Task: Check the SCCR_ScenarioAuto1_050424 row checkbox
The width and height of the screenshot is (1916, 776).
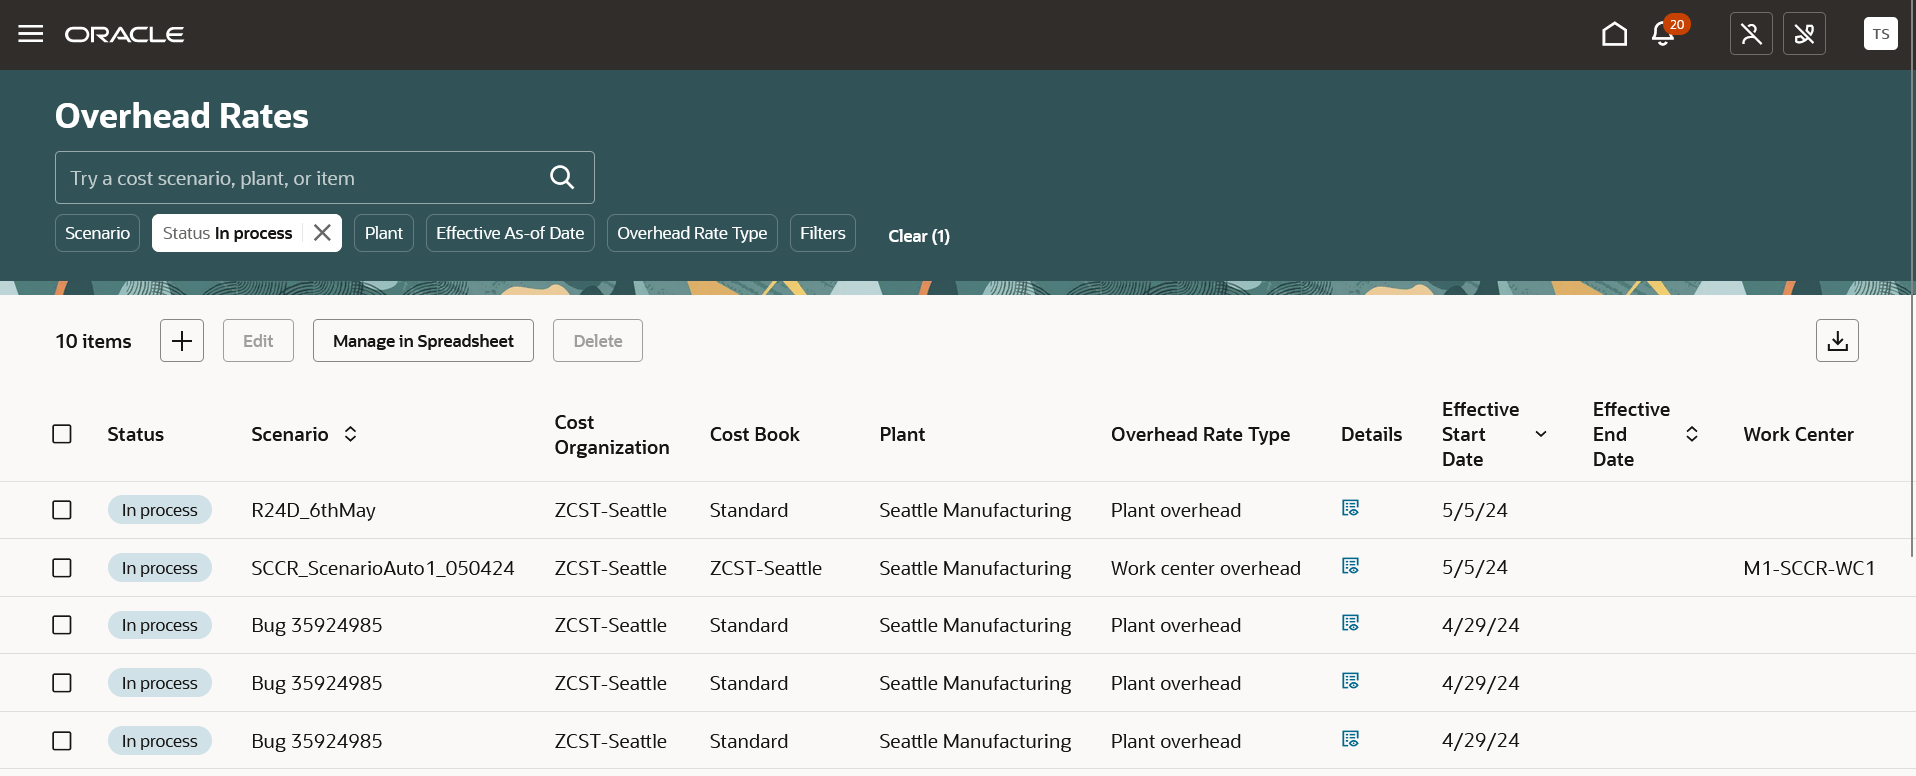Action: (x=62, y=568)
